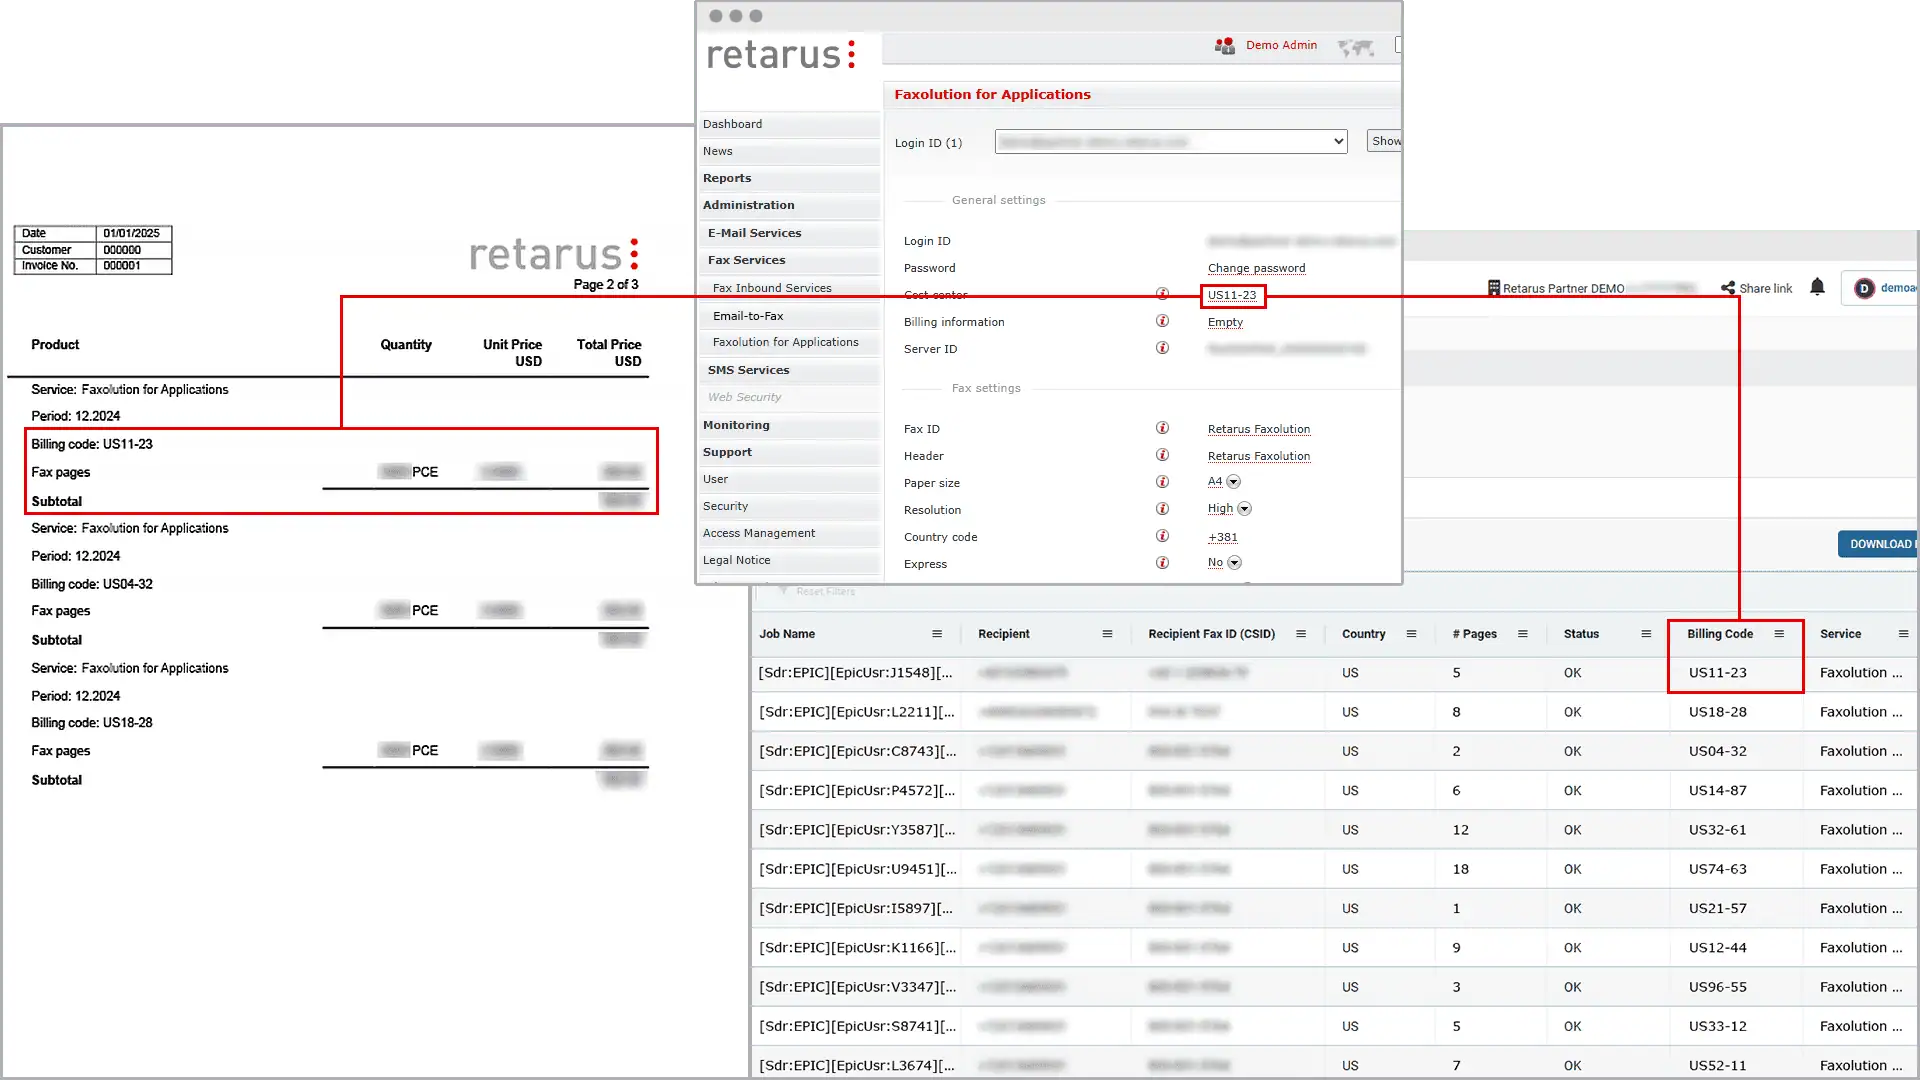
Task: Click the Retarus Partner DEMO building icon
Action: (x=1494, y=288)
